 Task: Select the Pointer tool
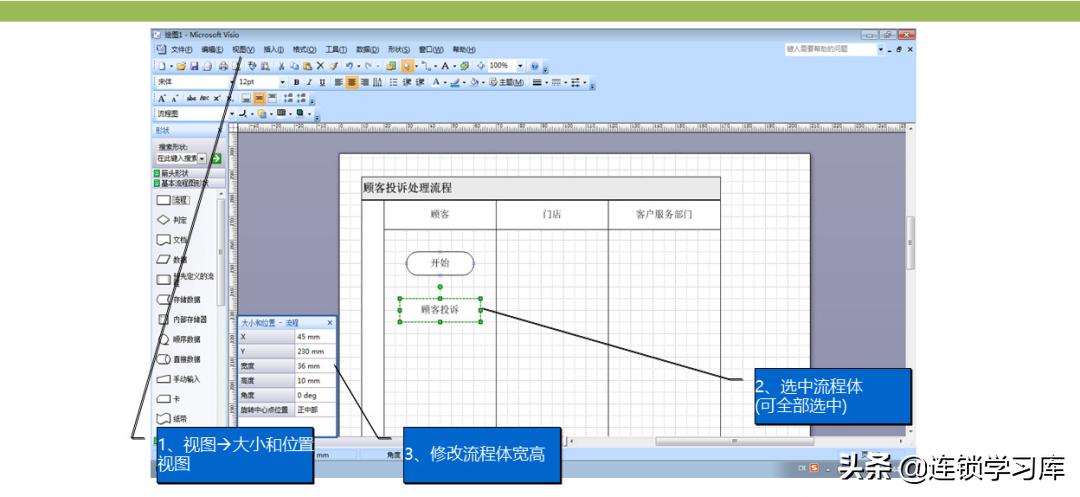[406, 66]
